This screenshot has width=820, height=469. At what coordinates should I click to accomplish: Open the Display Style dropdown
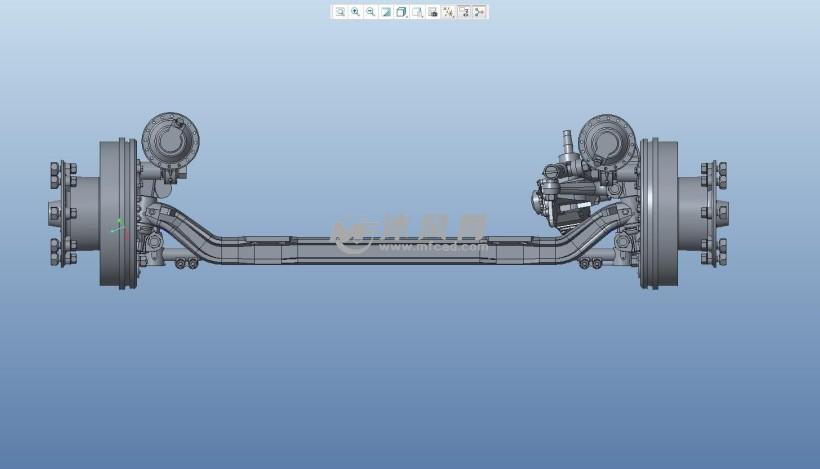pyautogui.click(x=402, y=12)
